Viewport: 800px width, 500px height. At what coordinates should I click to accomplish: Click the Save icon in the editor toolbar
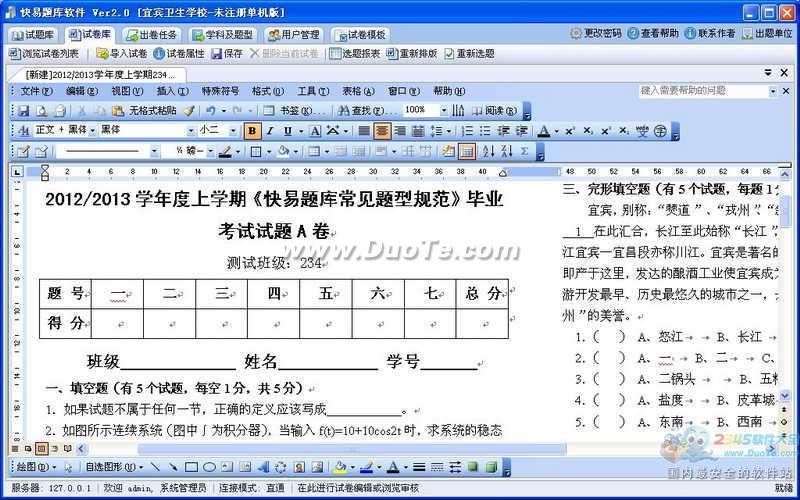point(23,111)
